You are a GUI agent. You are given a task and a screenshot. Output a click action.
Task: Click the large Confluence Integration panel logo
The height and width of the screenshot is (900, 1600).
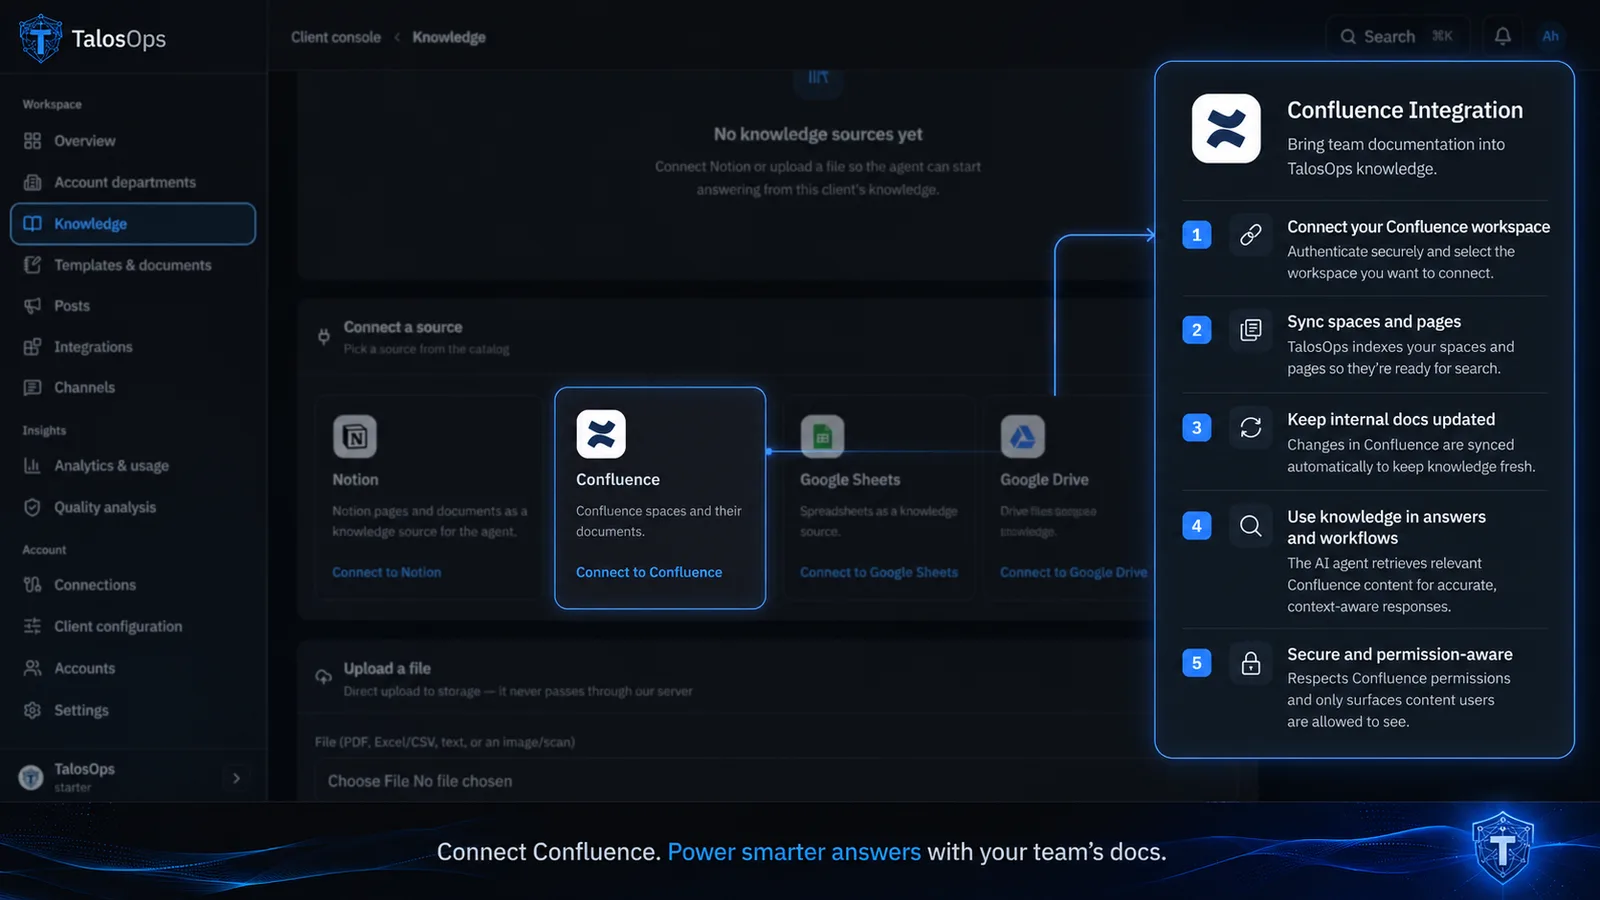click(1226, 129)
